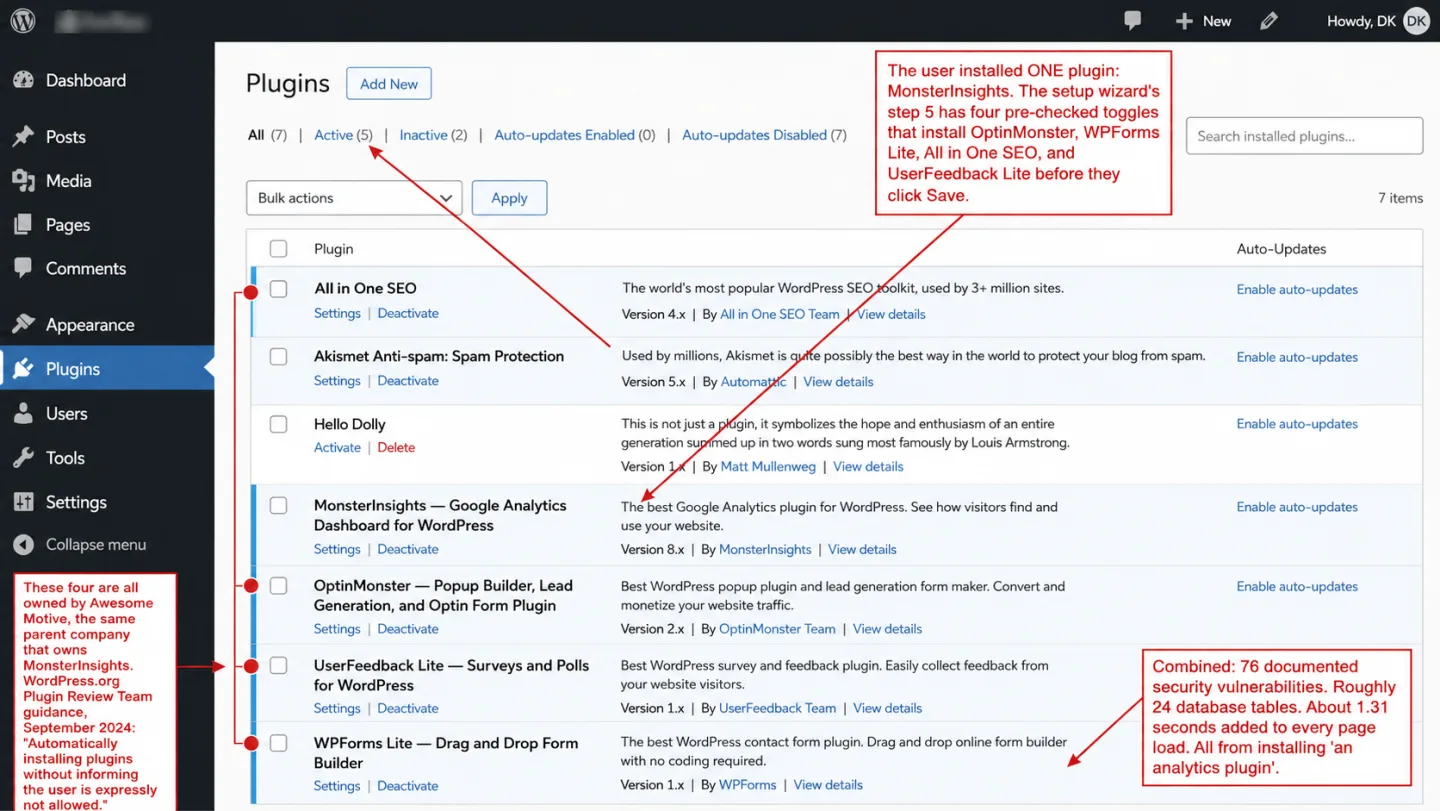Show the Inactive (2) plugins filter
The height and width of the screenshot is (811, 1440).
pyautogui.click(x=433, y=135)
